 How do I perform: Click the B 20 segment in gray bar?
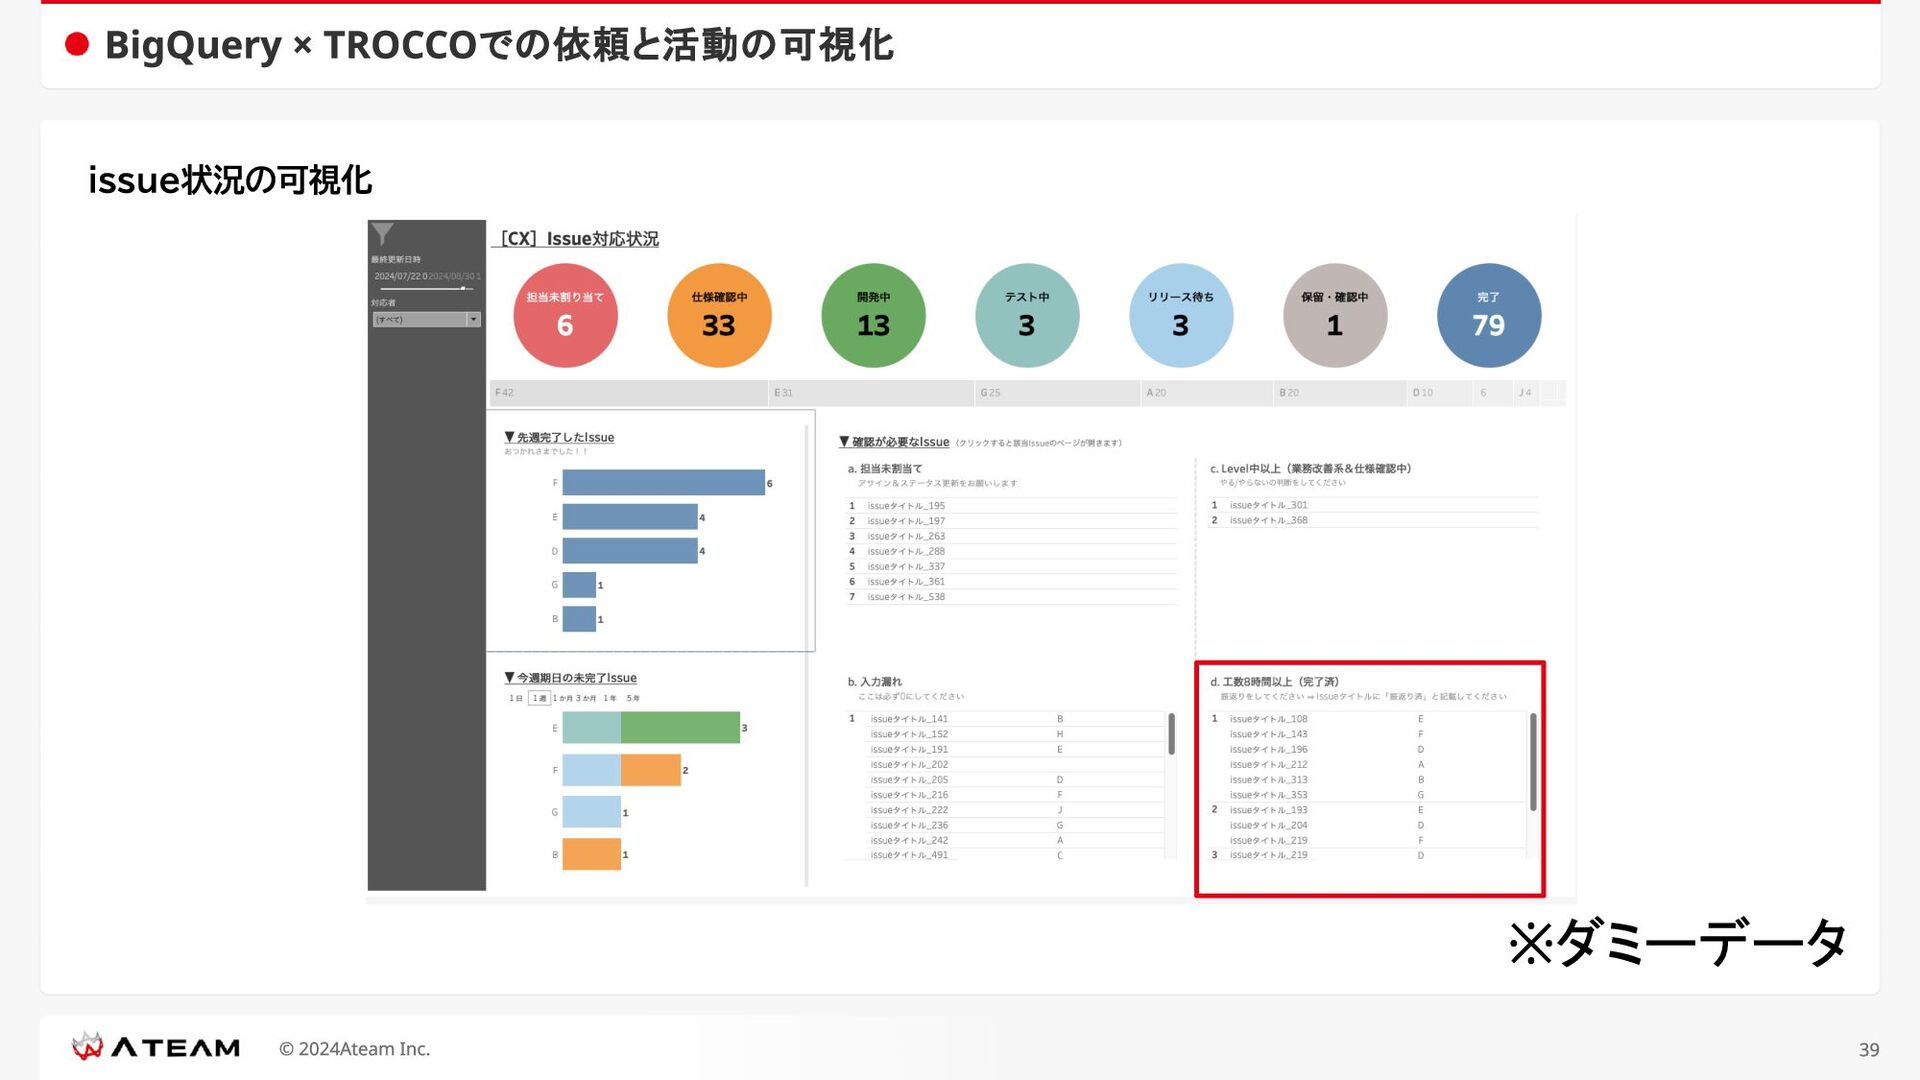coord(1340,393)
